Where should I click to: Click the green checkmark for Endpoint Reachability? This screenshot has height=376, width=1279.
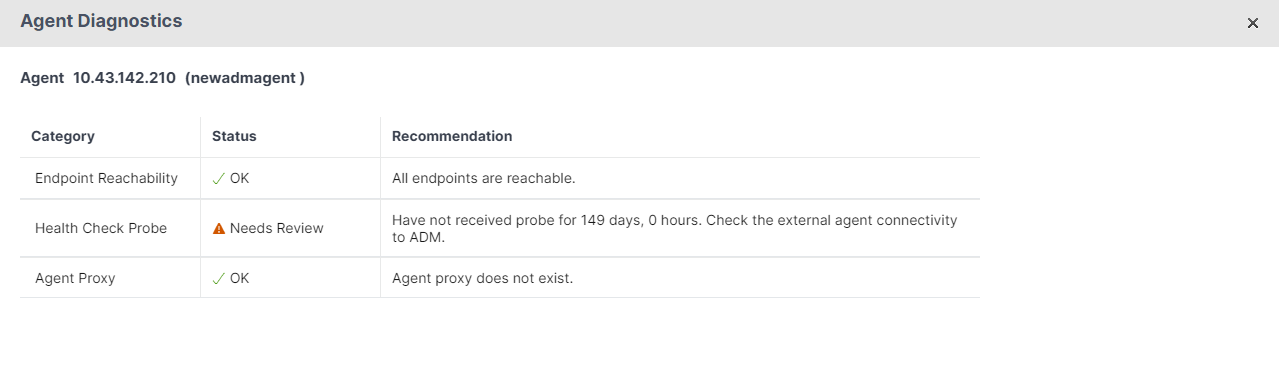[x=218, y=178]
